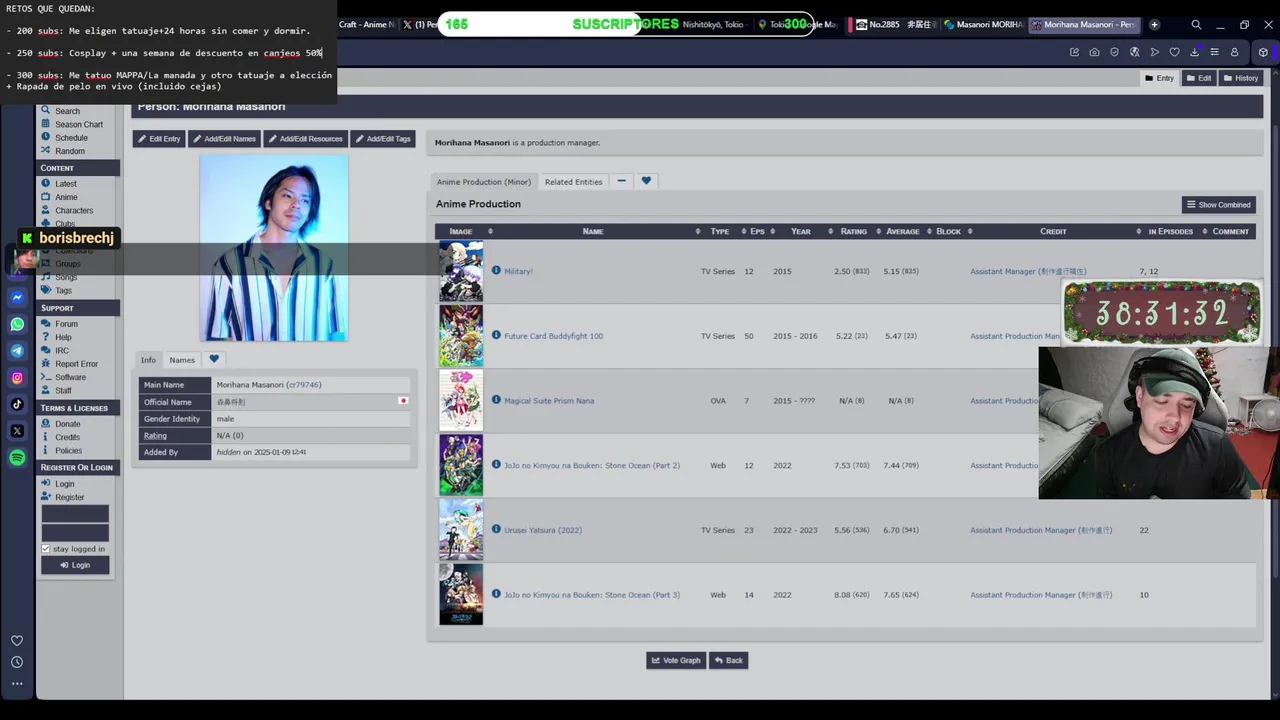Open X (Twitter) in the browser sidebar
Image resolution: width=1280 pixels, height=720 pixels.
tap(17, 431)
